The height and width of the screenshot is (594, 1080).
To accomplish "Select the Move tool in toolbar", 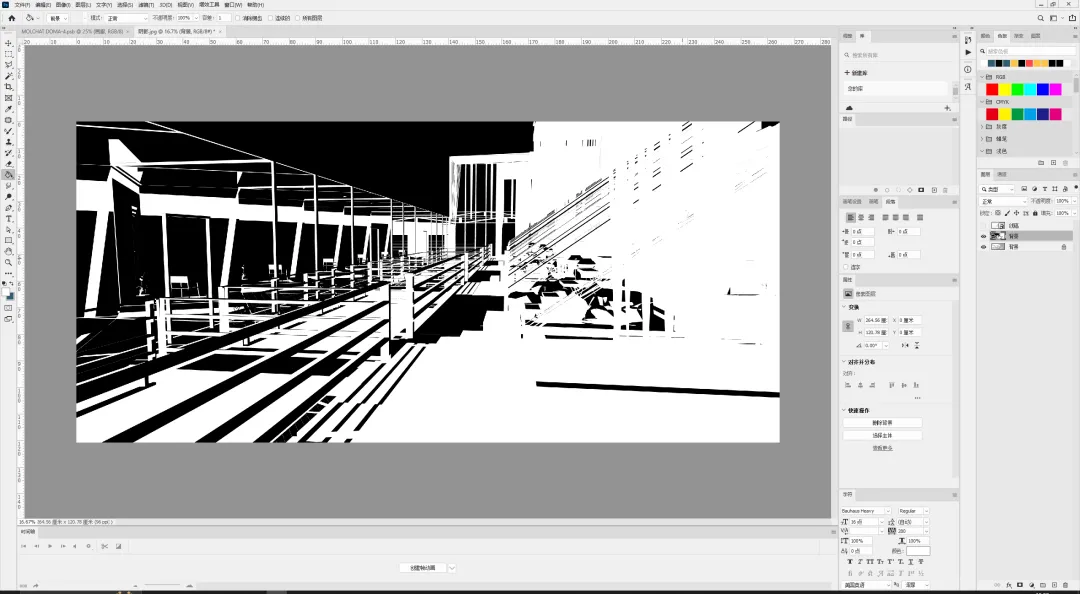I will tap(8, 43).
